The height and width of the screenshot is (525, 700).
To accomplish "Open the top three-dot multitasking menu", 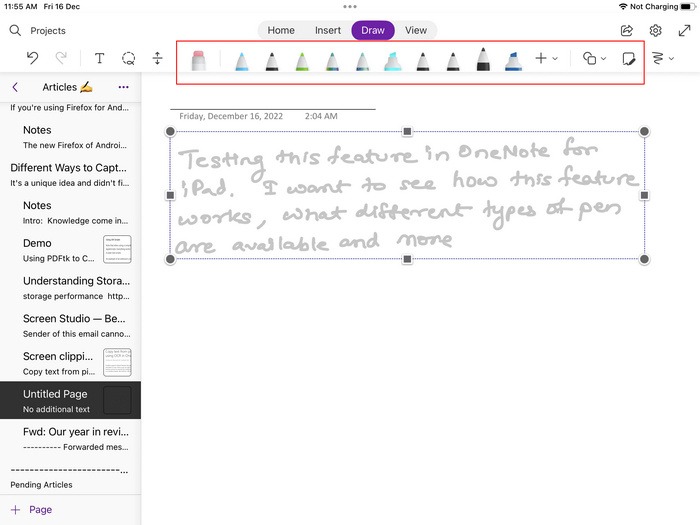I will 350,7.
